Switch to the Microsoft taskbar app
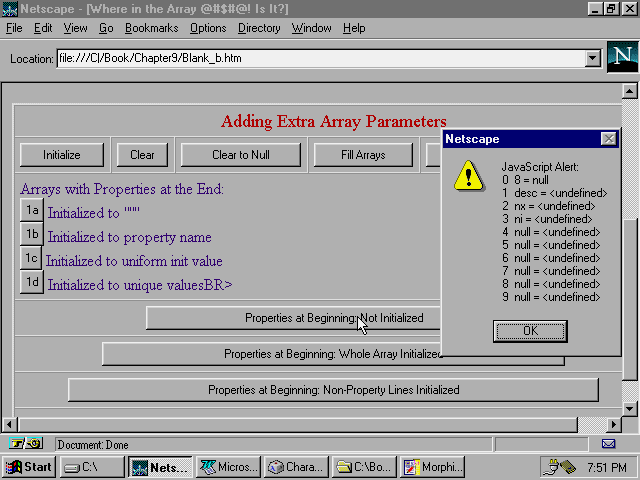 pos(229,467)
